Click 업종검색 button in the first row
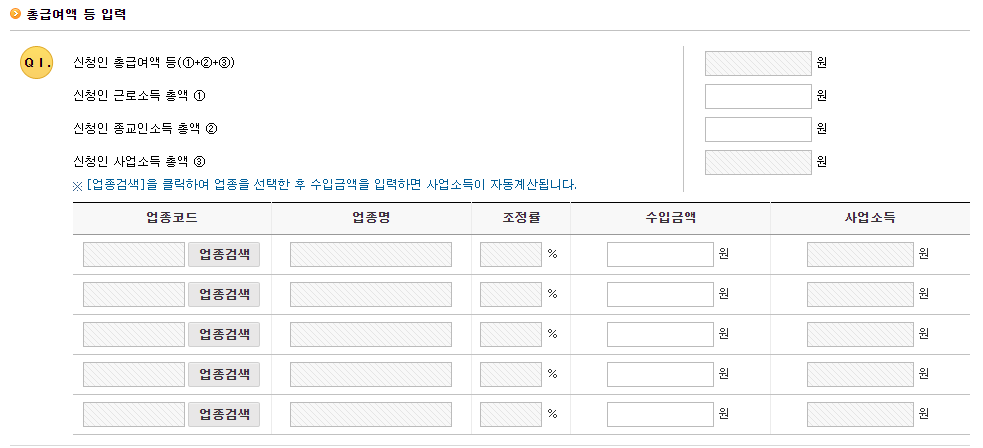The height and width of the screenshot is (448, 983). coord(224,254)
